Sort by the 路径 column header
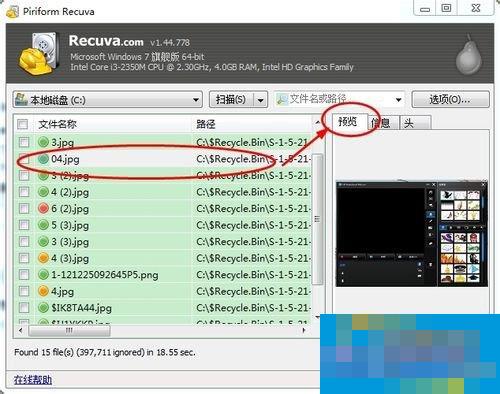Image resolution: width=500 pixels, height=394 pixels. [206, 124]
